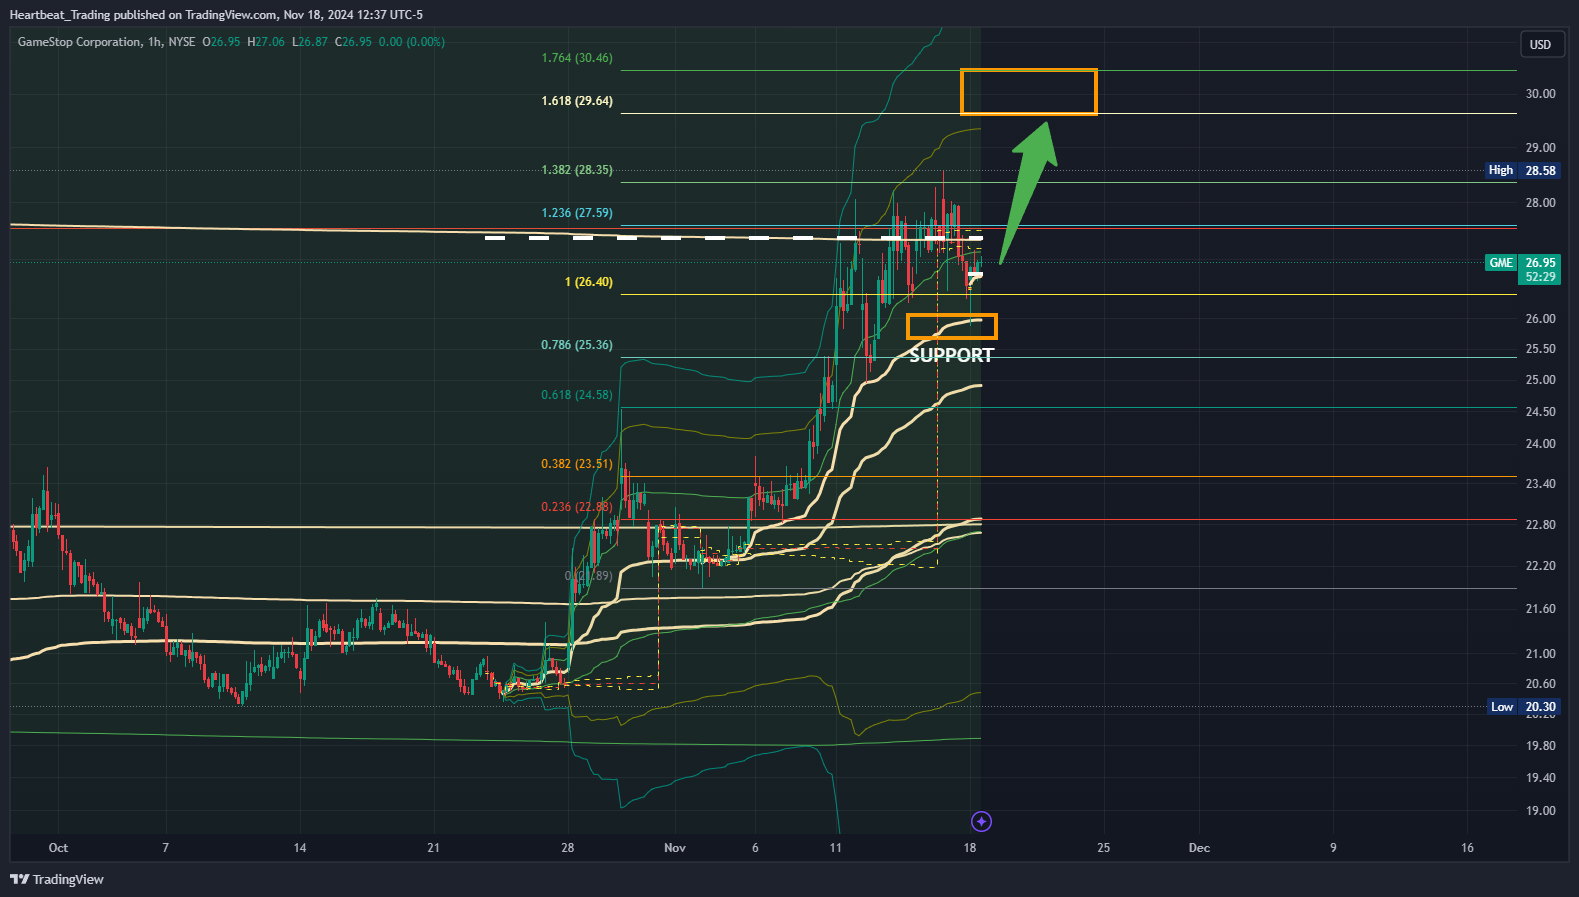Click the 16 date label on the time axis
The image size is (1579, 897).
click(1467, 848)
